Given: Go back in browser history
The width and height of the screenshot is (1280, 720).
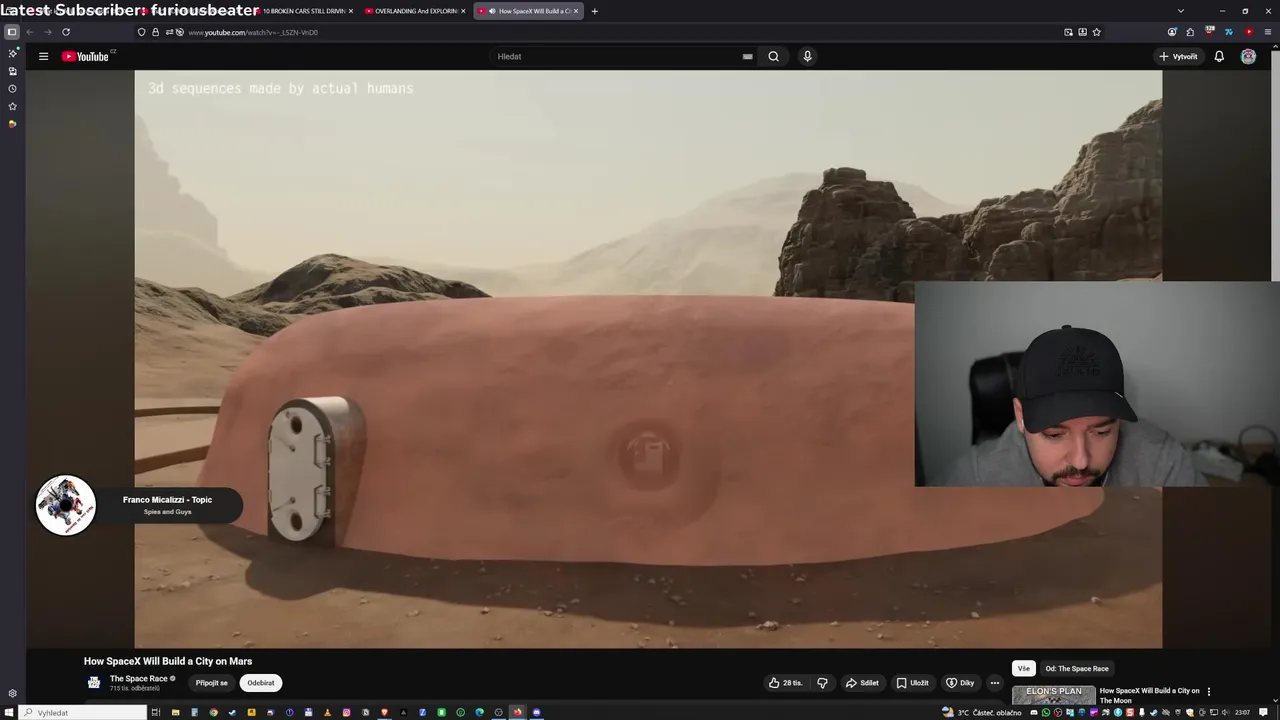Looking at the screenshot, I should coord(30,32).
